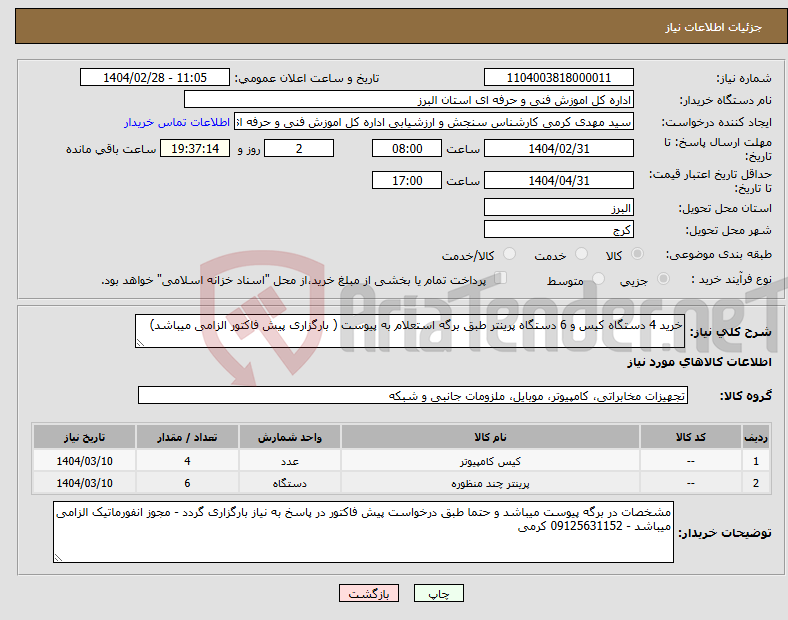Click quantity cell 6 for پرینتر row
Image resolution: width=788 pixels, height=620 pixels.
click(x=187, y=482)
